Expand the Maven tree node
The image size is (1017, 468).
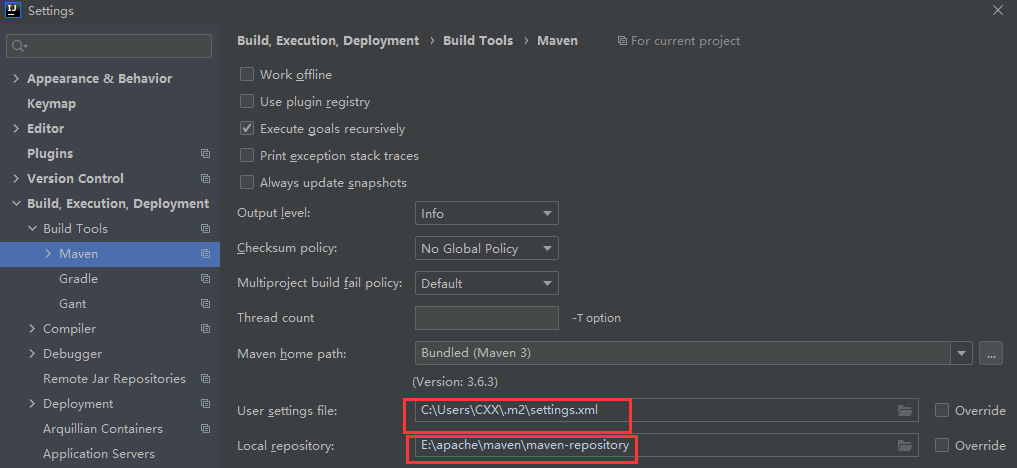pos(48,253)
